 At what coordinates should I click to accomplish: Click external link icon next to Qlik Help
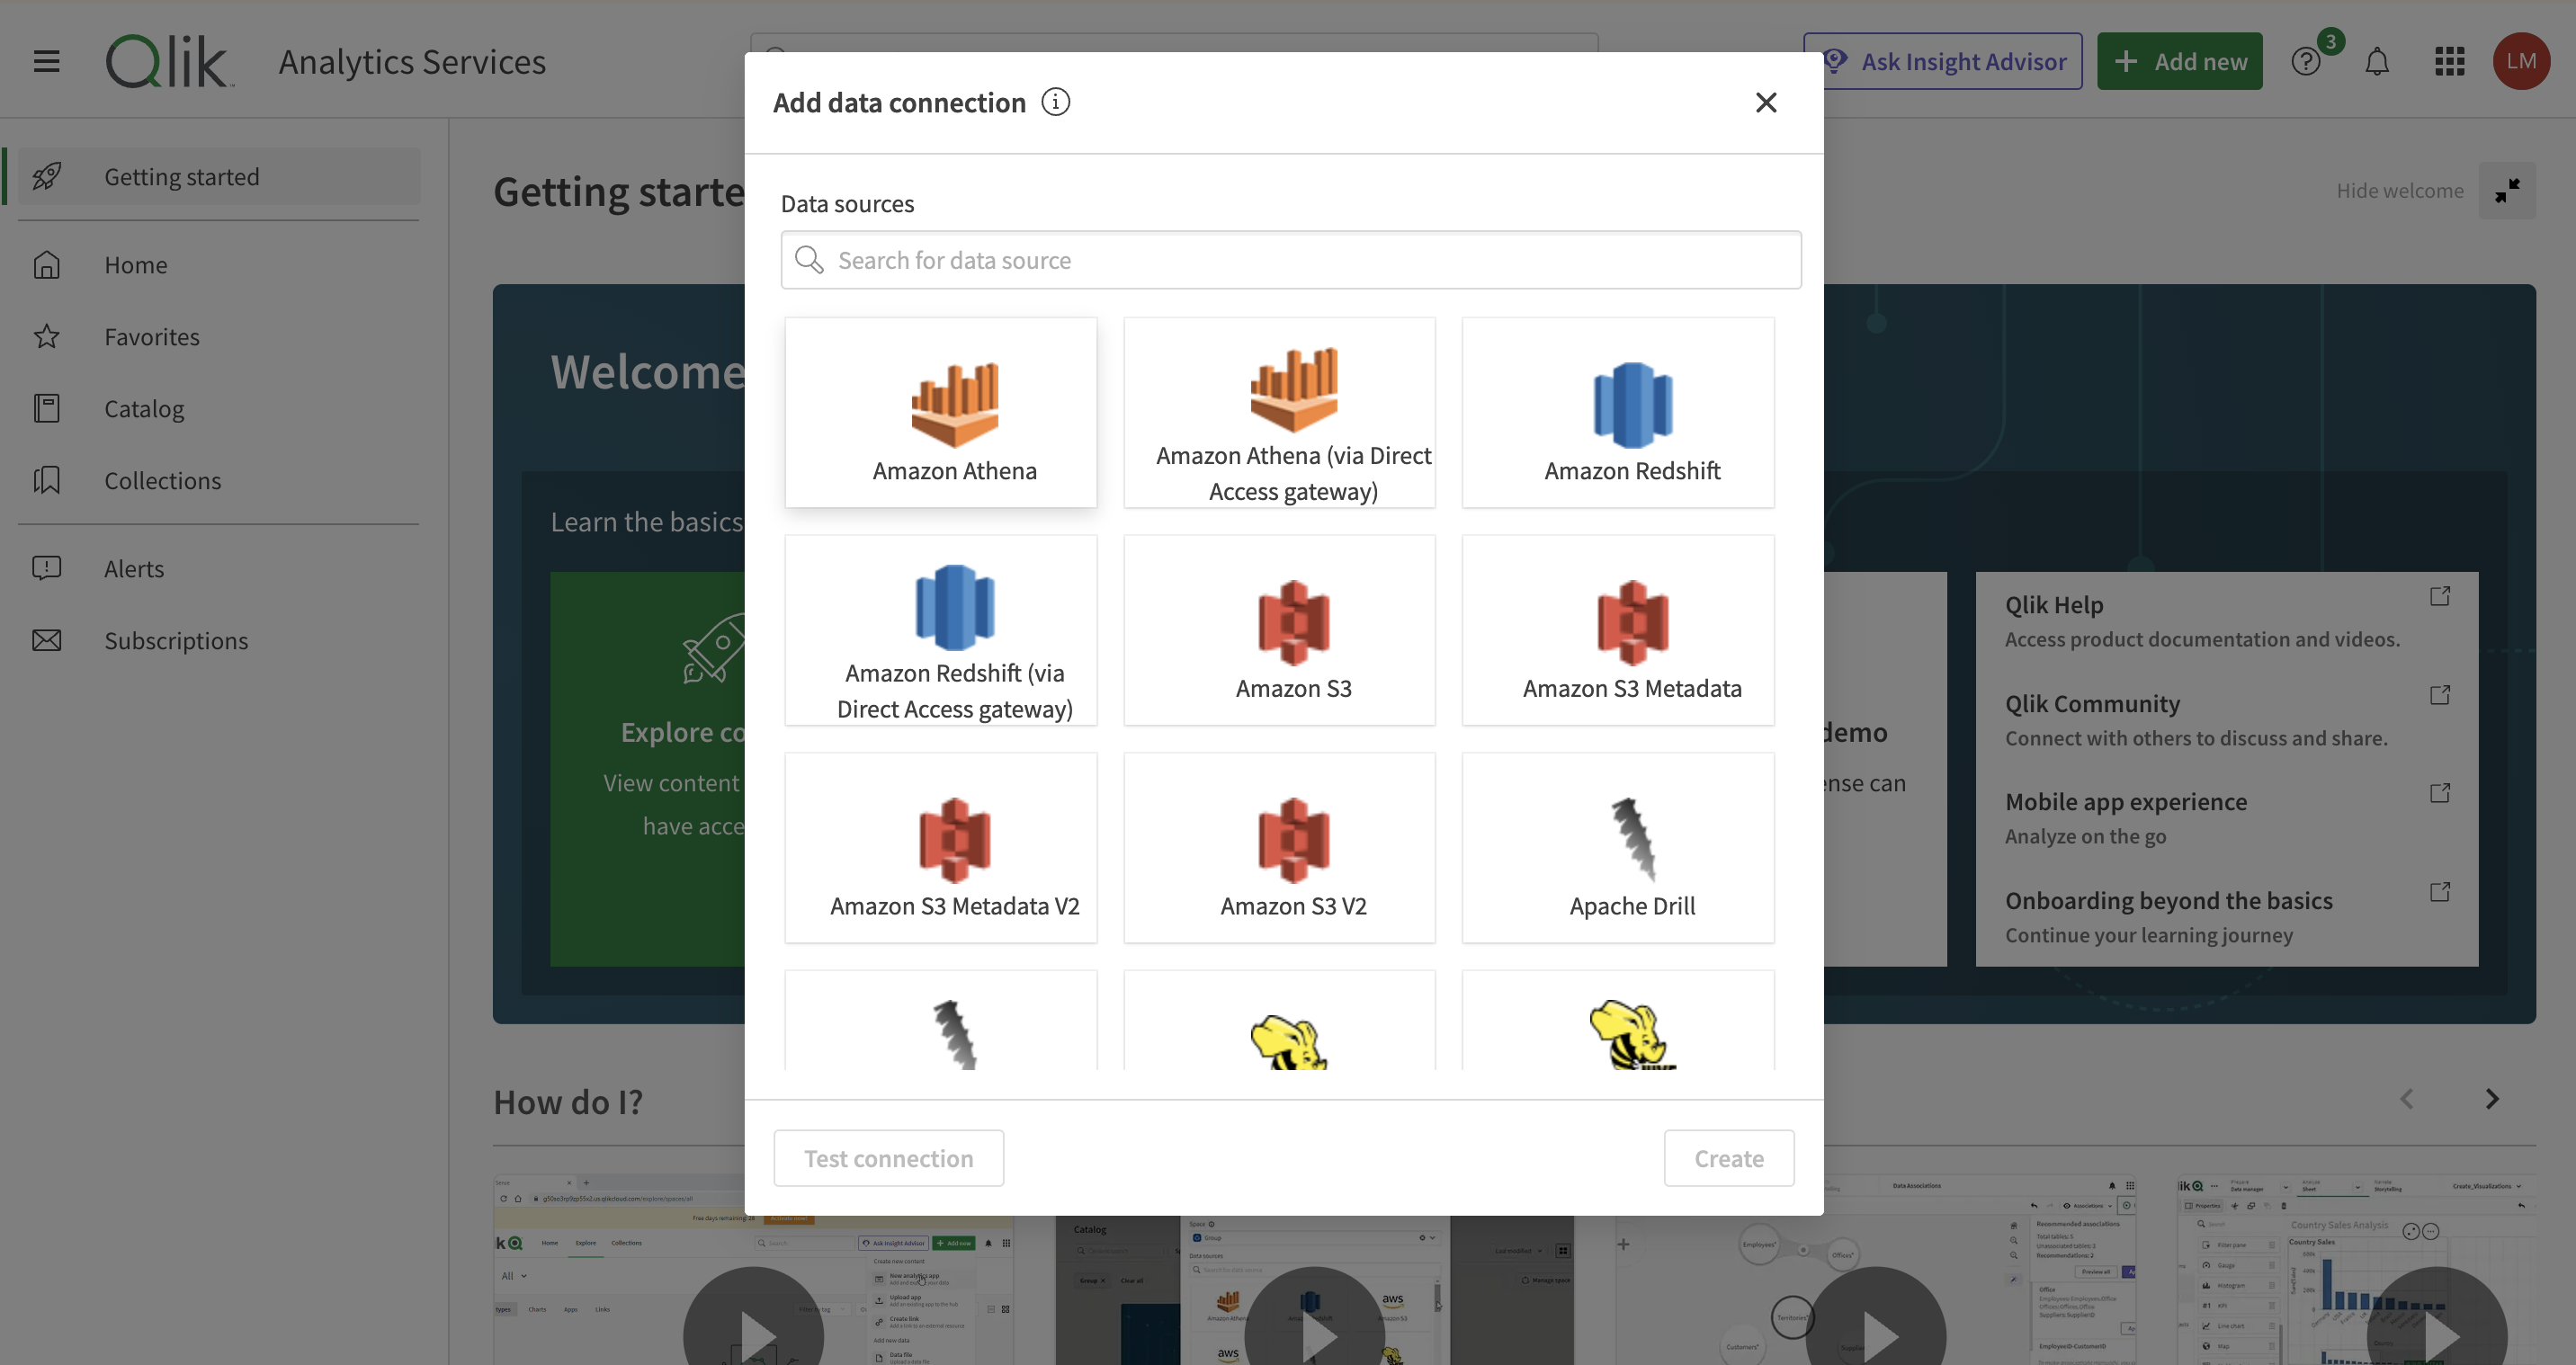coord(2440,596)
